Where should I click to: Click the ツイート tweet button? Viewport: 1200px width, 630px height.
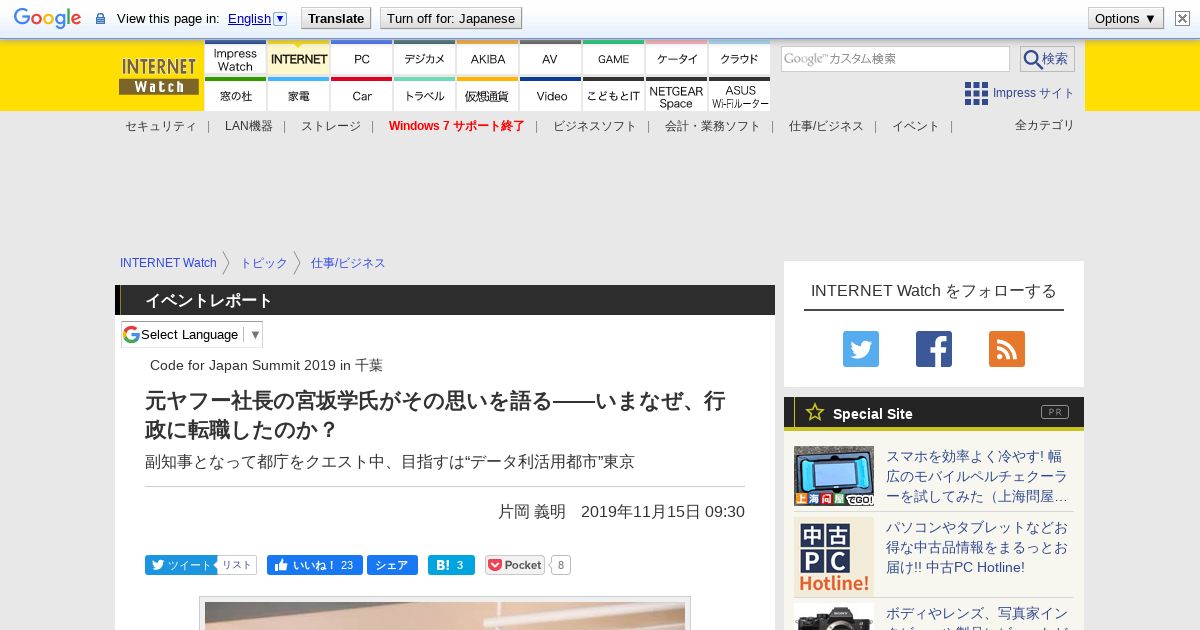tap(180, 565)
